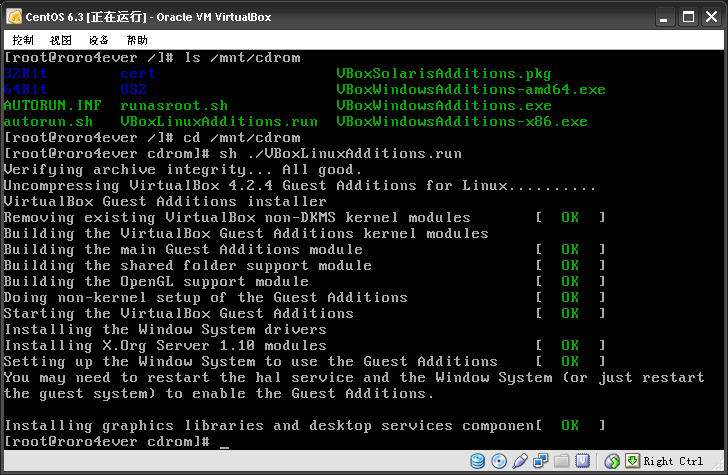This screenshot has width=728, height=475.
Task: Open the 帮助 menu
Action: pos(137,40)
